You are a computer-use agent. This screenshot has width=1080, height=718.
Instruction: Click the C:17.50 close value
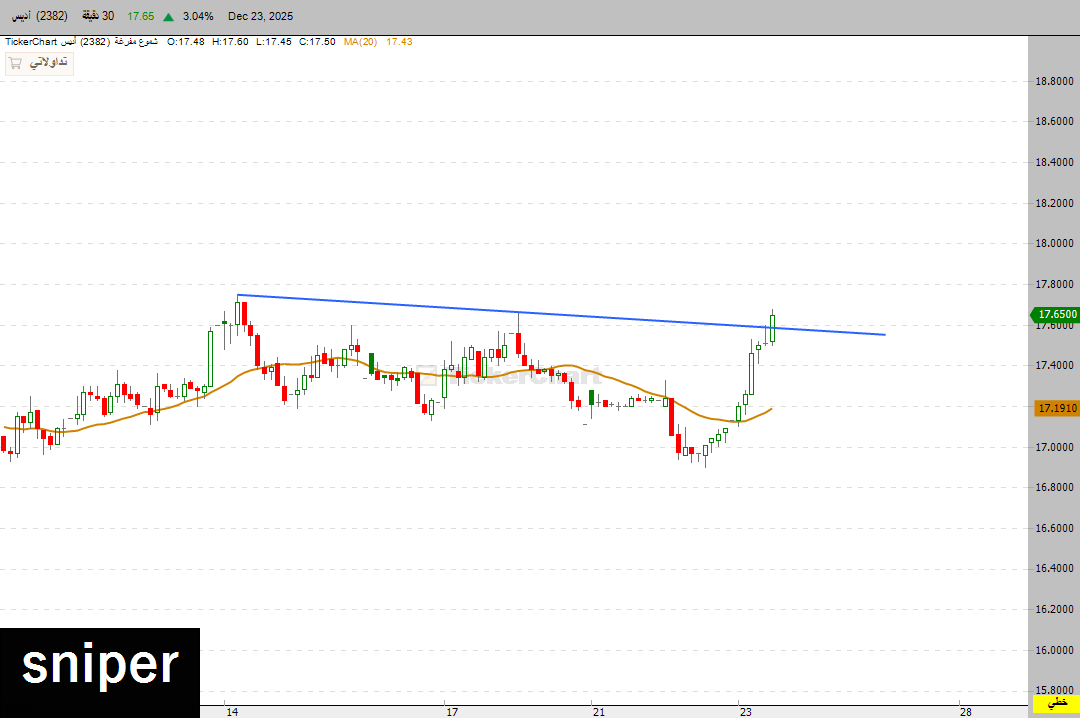[x=317, y=42]
